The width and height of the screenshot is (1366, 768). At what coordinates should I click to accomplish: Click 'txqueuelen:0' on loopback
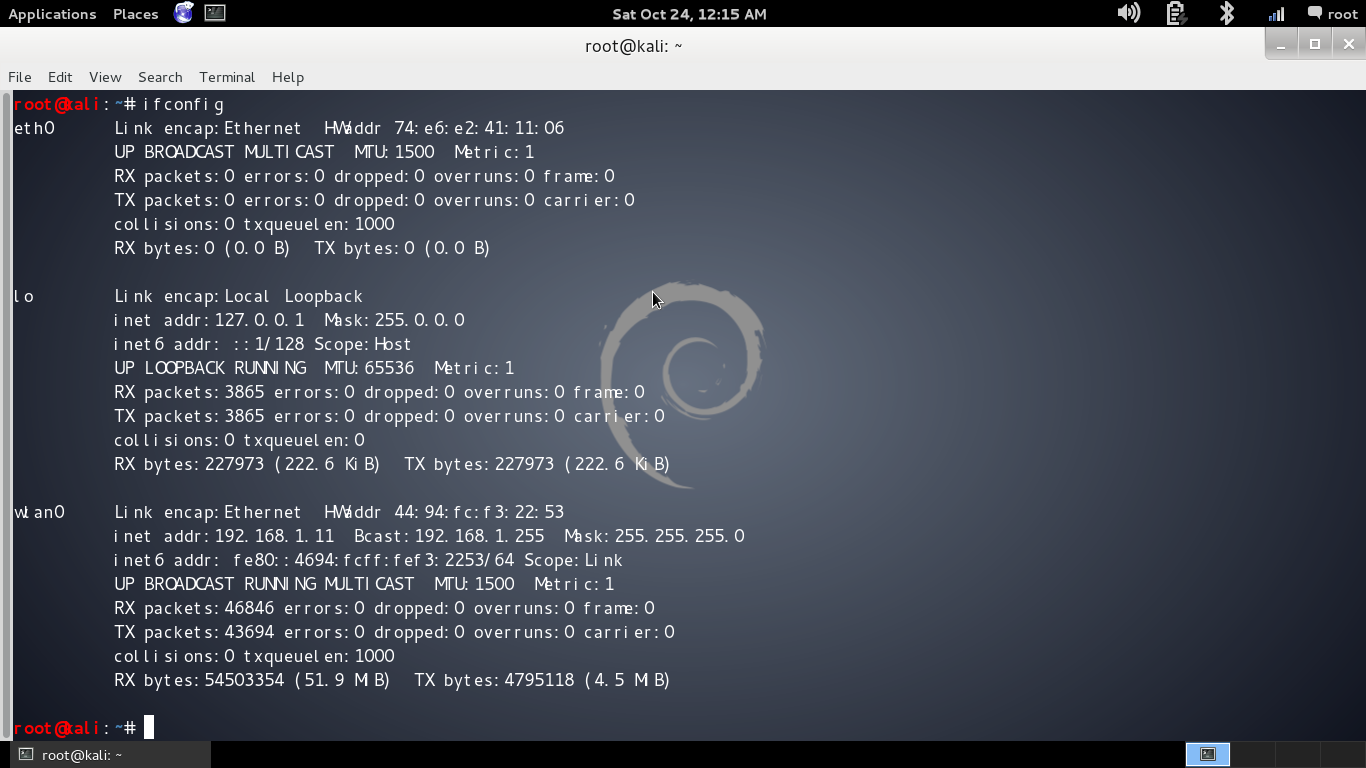(x=304, y=440)
